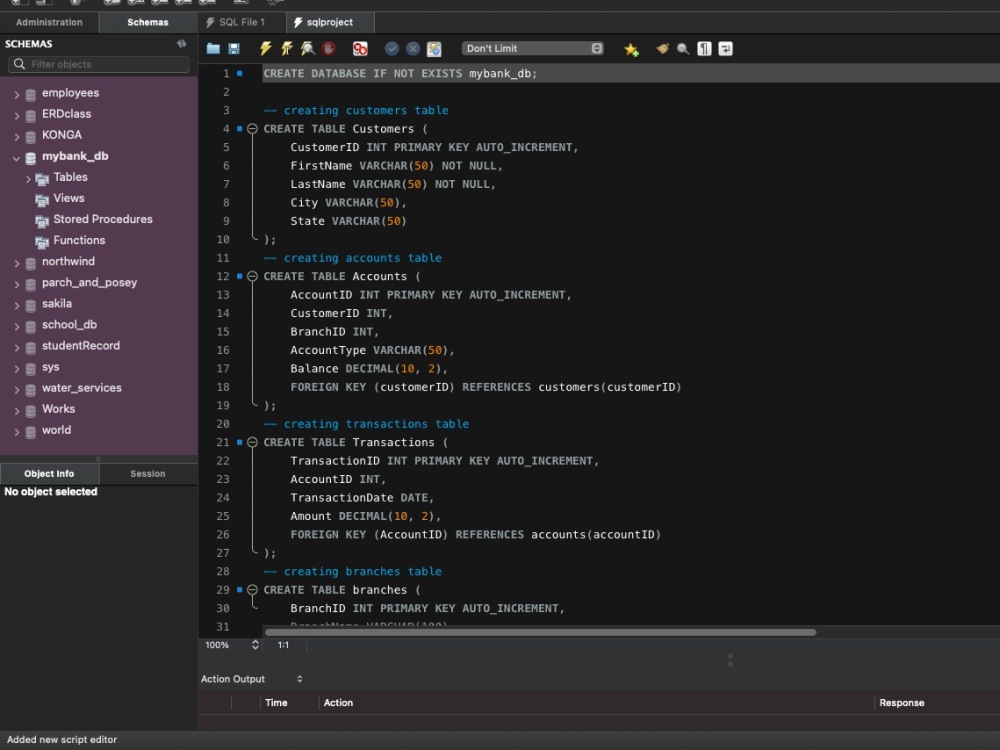Expand the northwind schema
Image resolution: width=1000 pixels, height=750 pixels.
17,263
